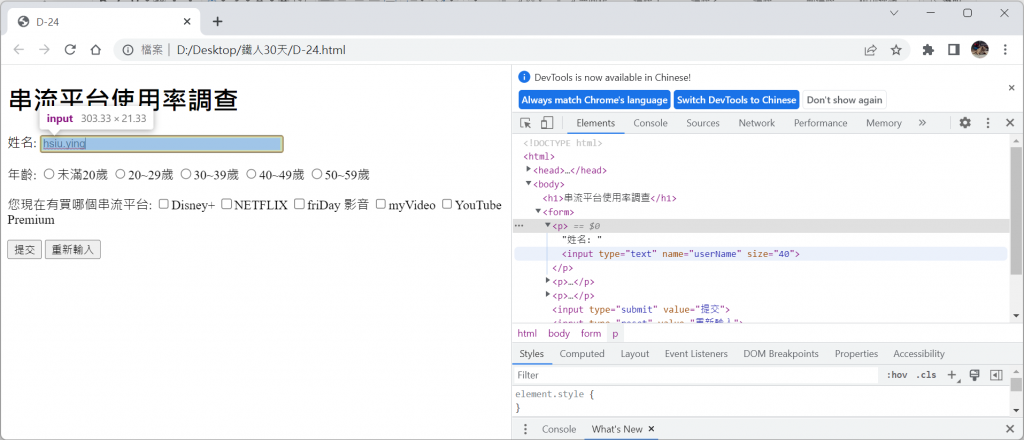Open the profile avatar menu
1024x440 pixels.
[980, 50]
